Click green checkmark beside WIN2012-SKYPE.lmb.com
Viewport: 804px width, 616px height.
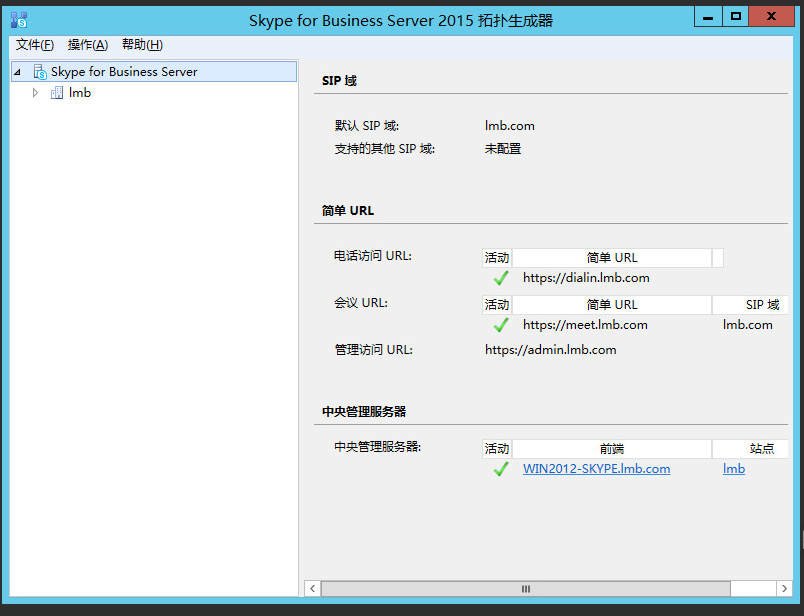500,469
